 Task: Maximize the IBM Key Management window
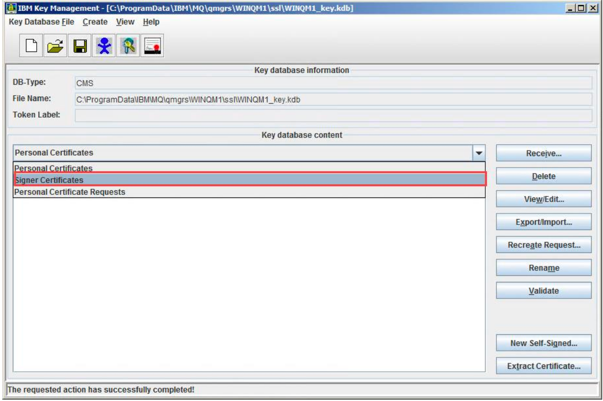pos(581,8)
